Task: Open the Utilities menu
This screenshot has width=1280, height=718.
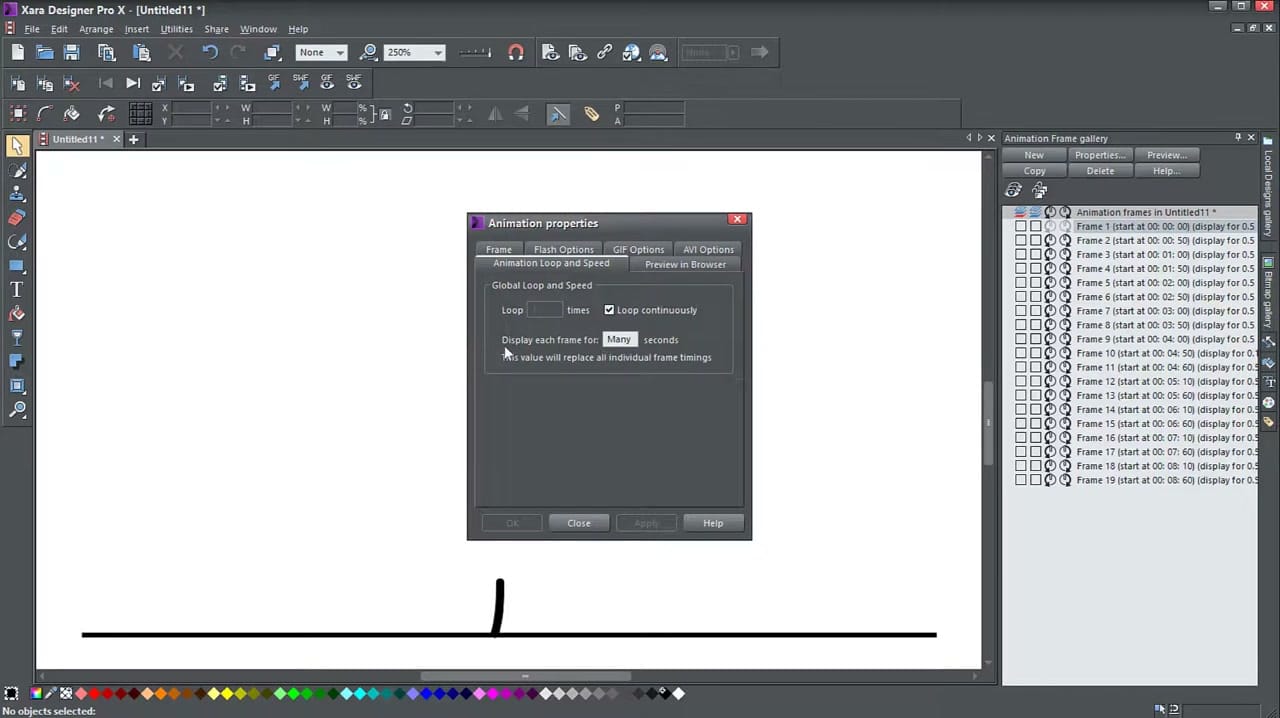Action: [x=176, y=28]
